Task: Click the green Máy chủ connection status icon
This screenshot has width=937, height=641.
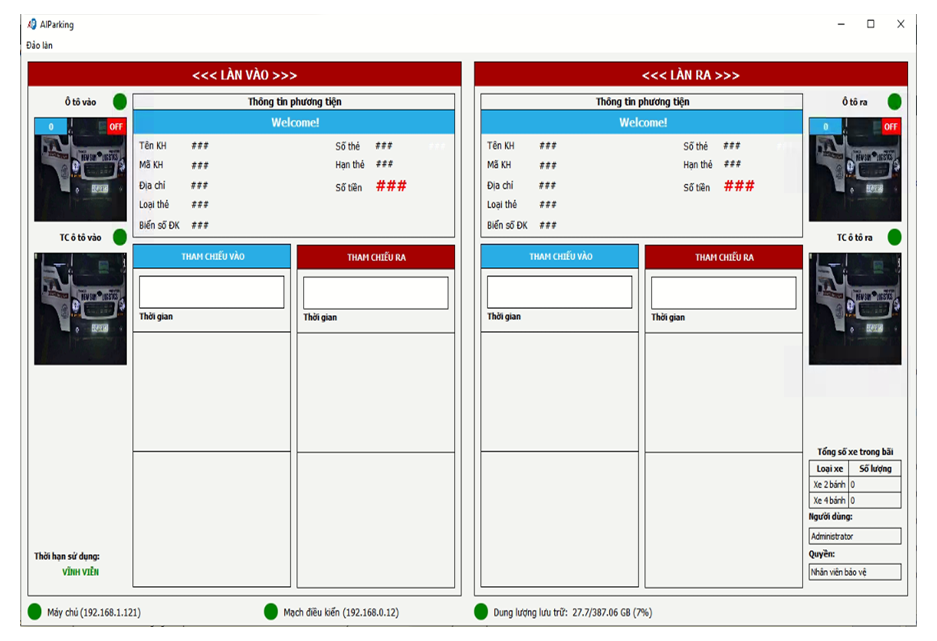Action: point(35,611)
